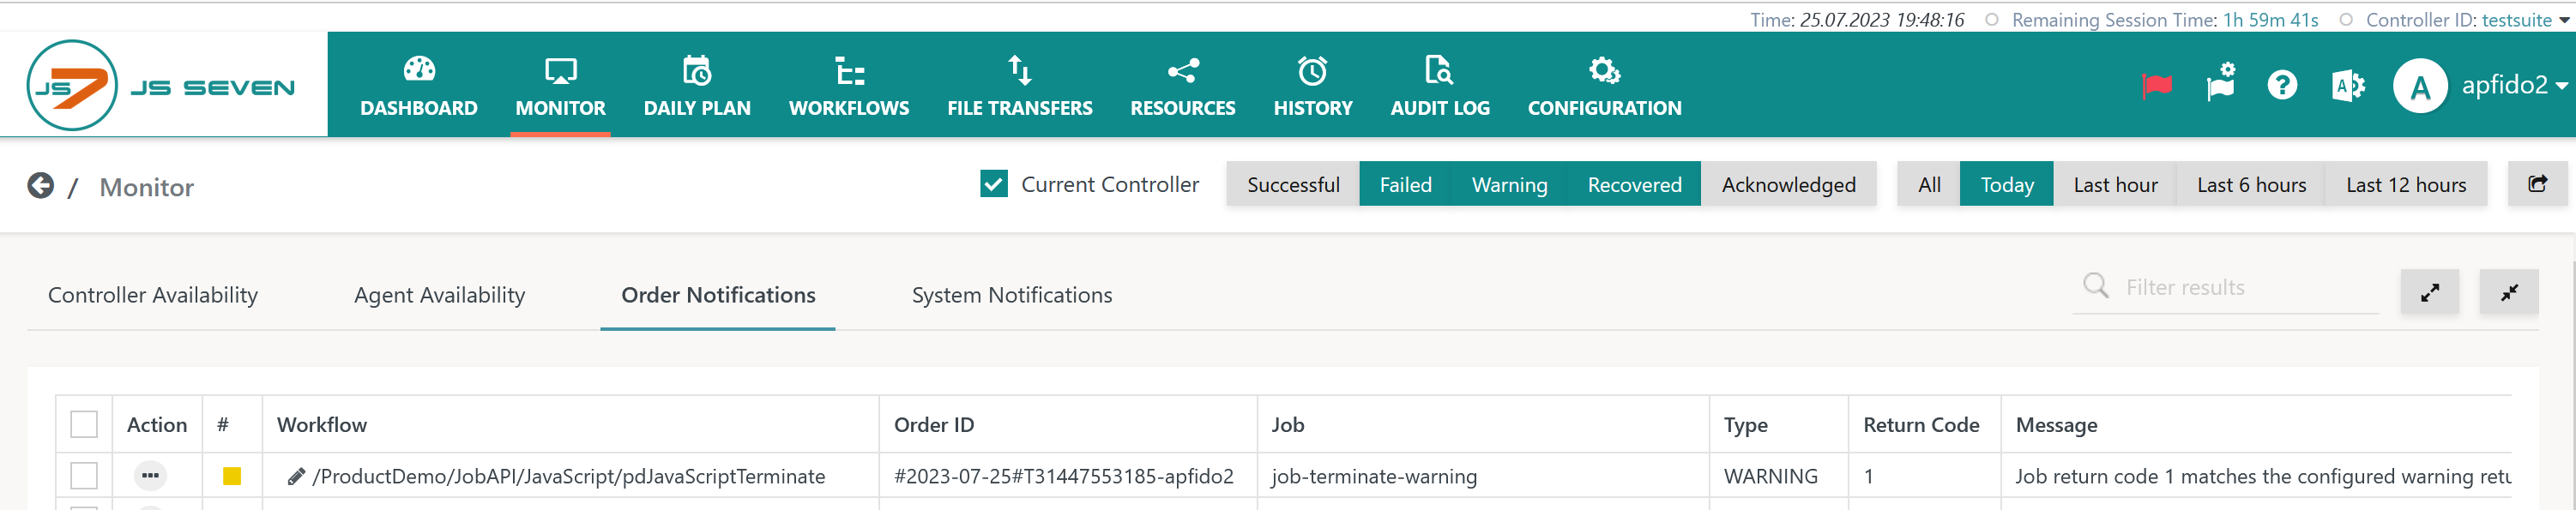The width and height of the screenshot is (2576, 510).
Task: Open the Controller Availability tab
Action: (x=153, y=295)
